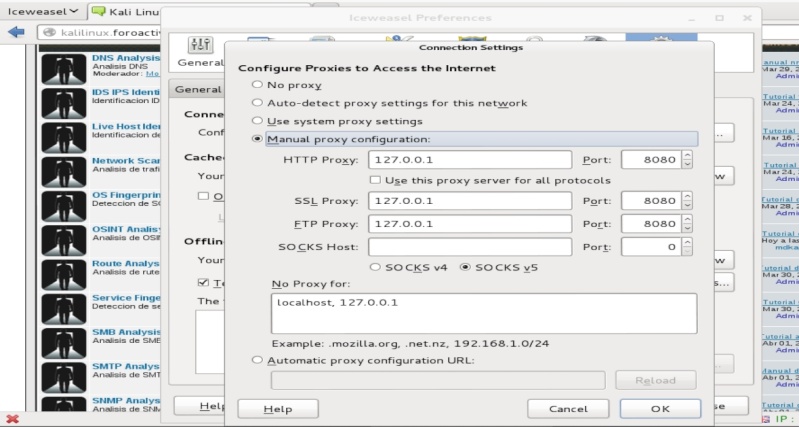The width and height of the screenshot is (799, 427).
Task: Click the No Proxy for text area
Action: click(x=484, y=313)
